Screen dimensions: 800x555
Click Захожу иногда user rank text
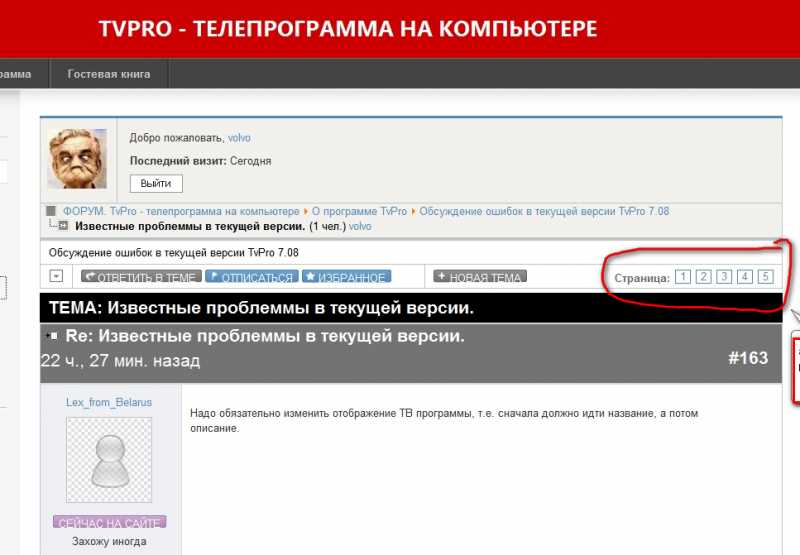(x=109, y=541)
